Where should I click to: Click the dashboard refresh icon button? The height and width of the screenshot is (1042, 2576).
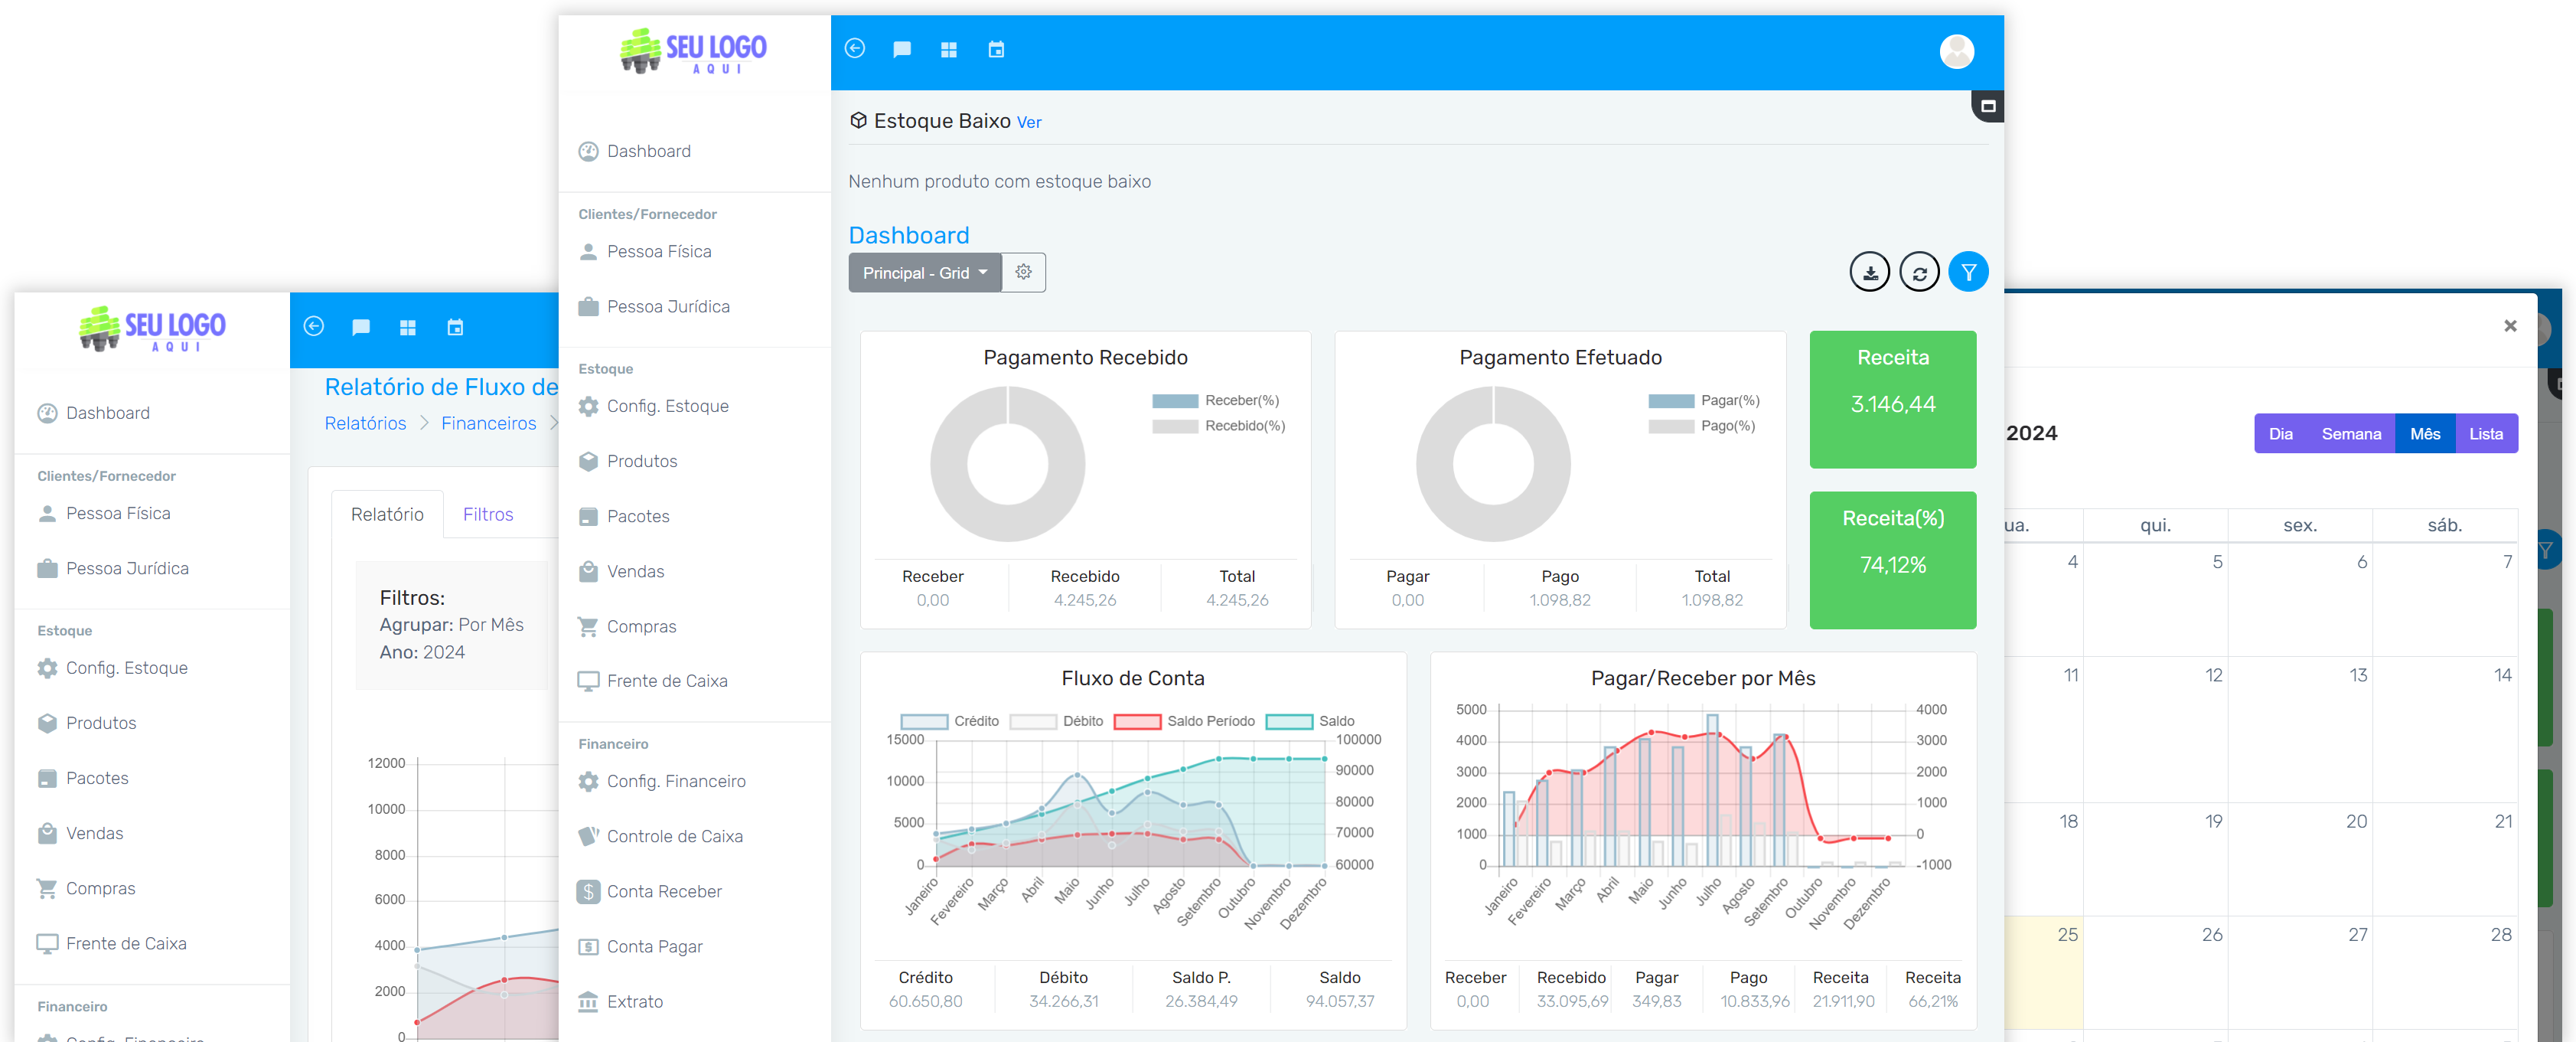[x=1919, y=272]
